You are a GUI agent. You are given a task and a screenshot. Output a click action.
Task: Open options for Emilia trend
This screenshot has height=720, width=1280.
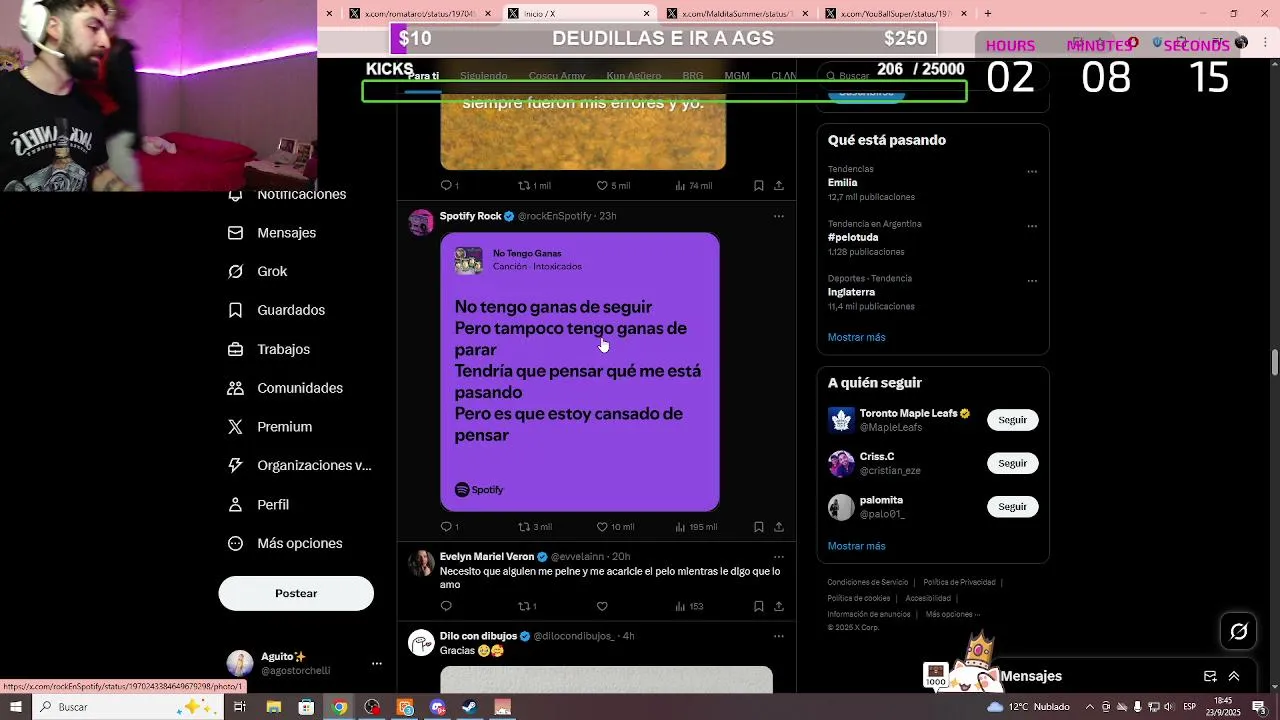pyautogui.click(x=1032, y=171)
